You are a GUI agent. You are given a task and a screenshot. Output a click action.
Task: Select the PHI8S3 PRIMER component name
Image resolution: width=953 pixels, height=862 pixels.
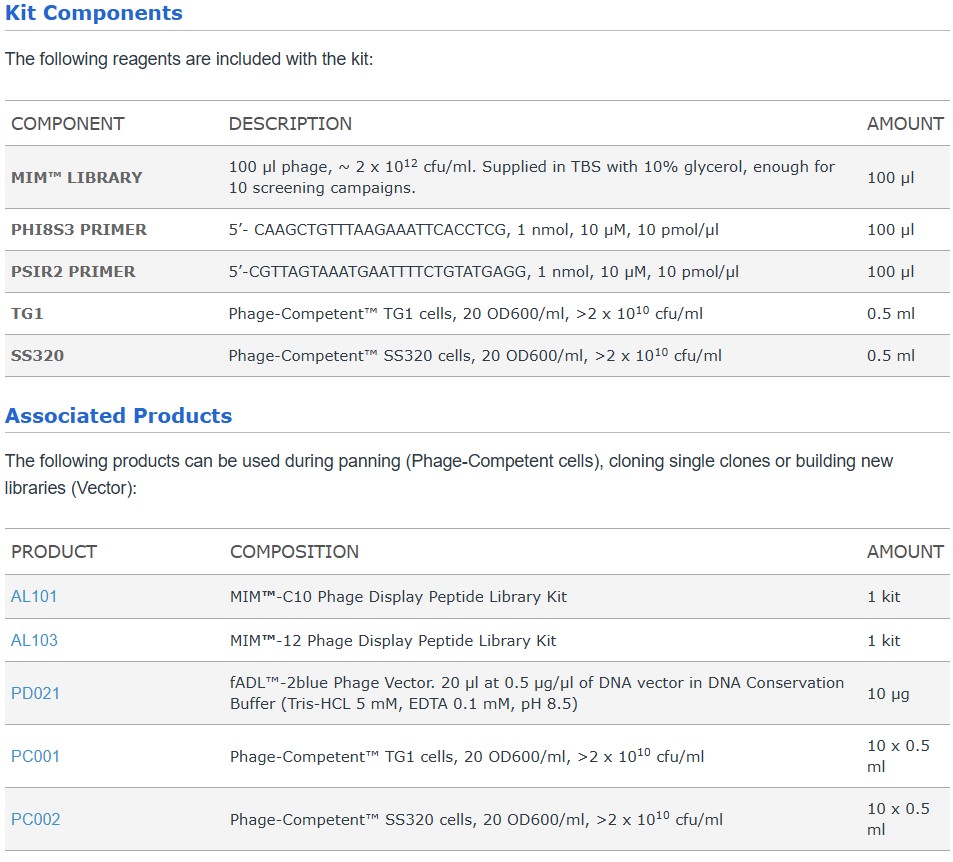pyautogui.click(x=78, y=230)
